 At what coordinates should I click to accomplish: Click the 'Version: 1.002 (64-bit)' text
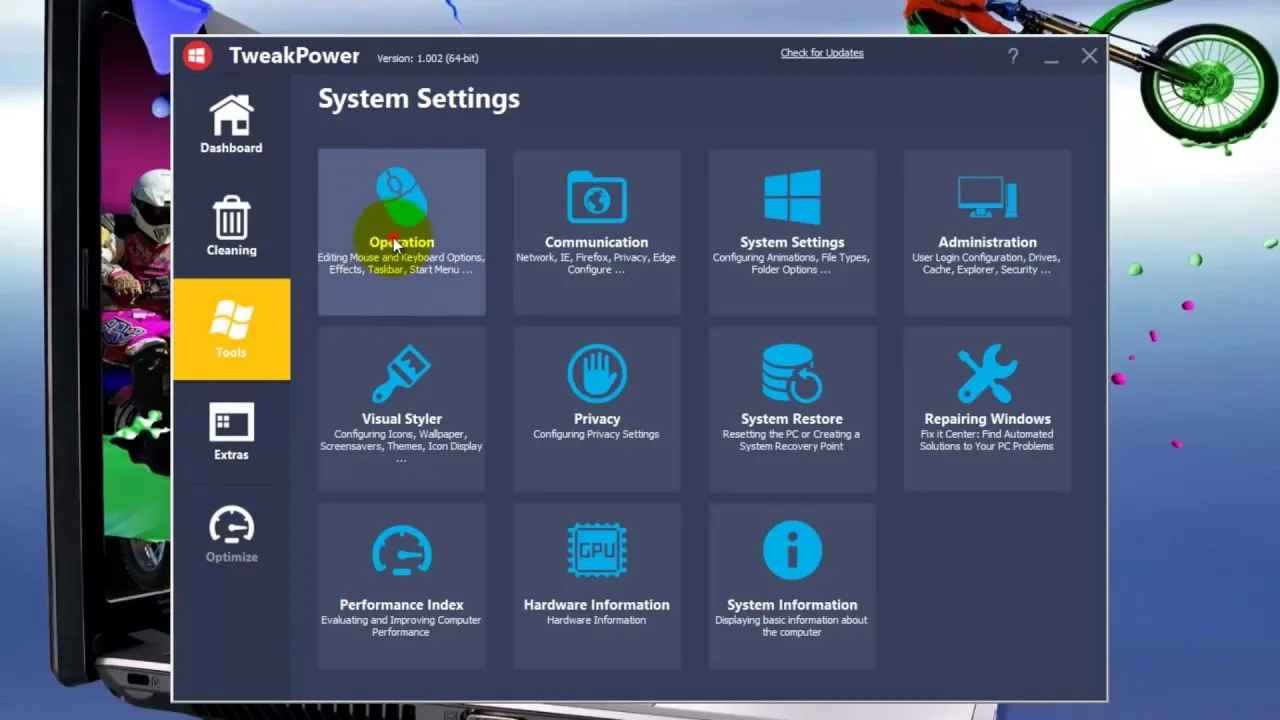point(428,59)
